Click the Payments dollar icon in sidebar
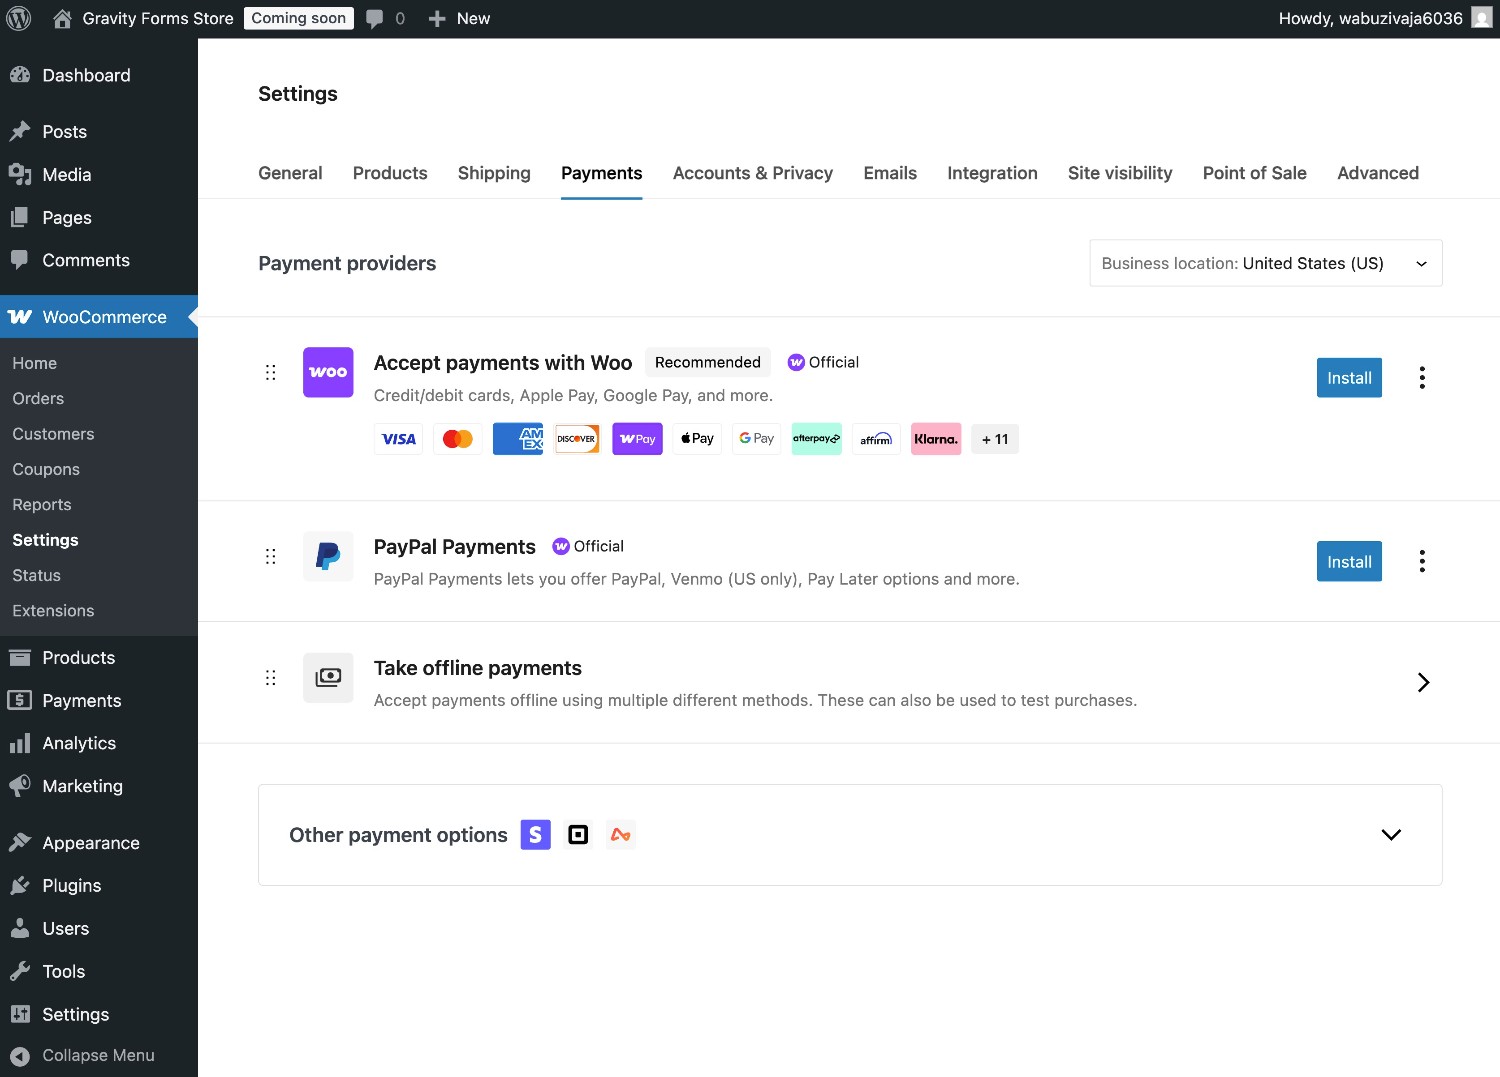Viewport: 1500px width, 1077px height. 20,701
